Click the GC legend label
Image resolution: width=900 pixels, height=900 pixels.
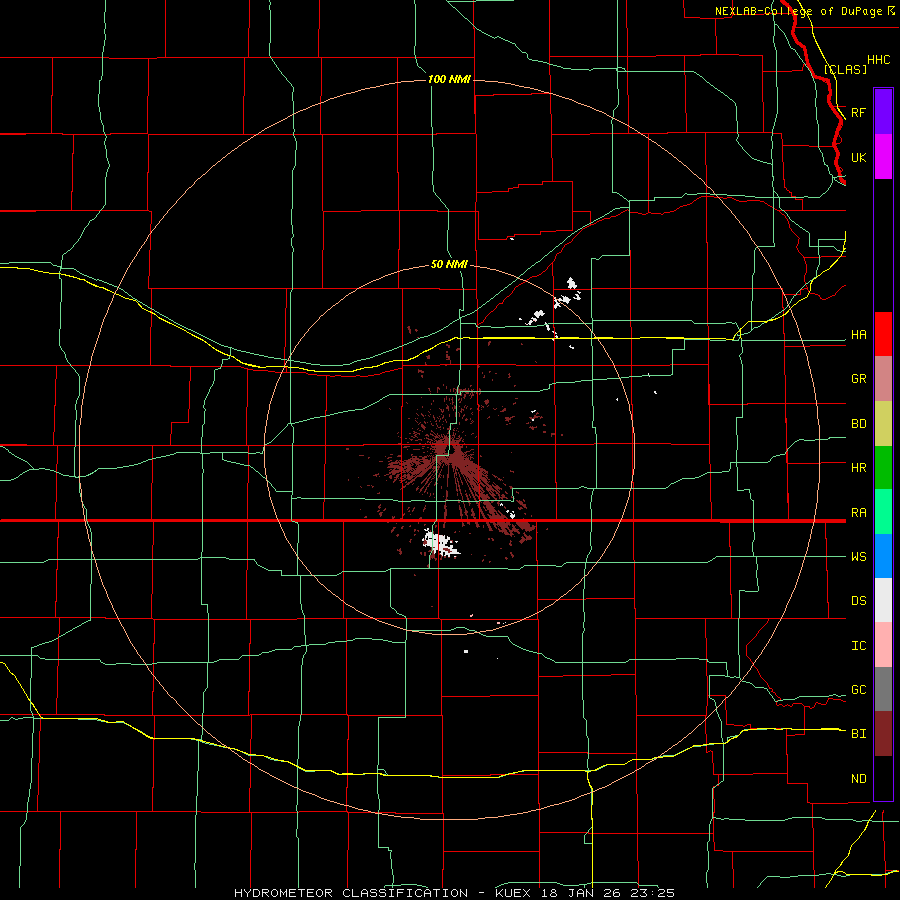click(858, 690)
